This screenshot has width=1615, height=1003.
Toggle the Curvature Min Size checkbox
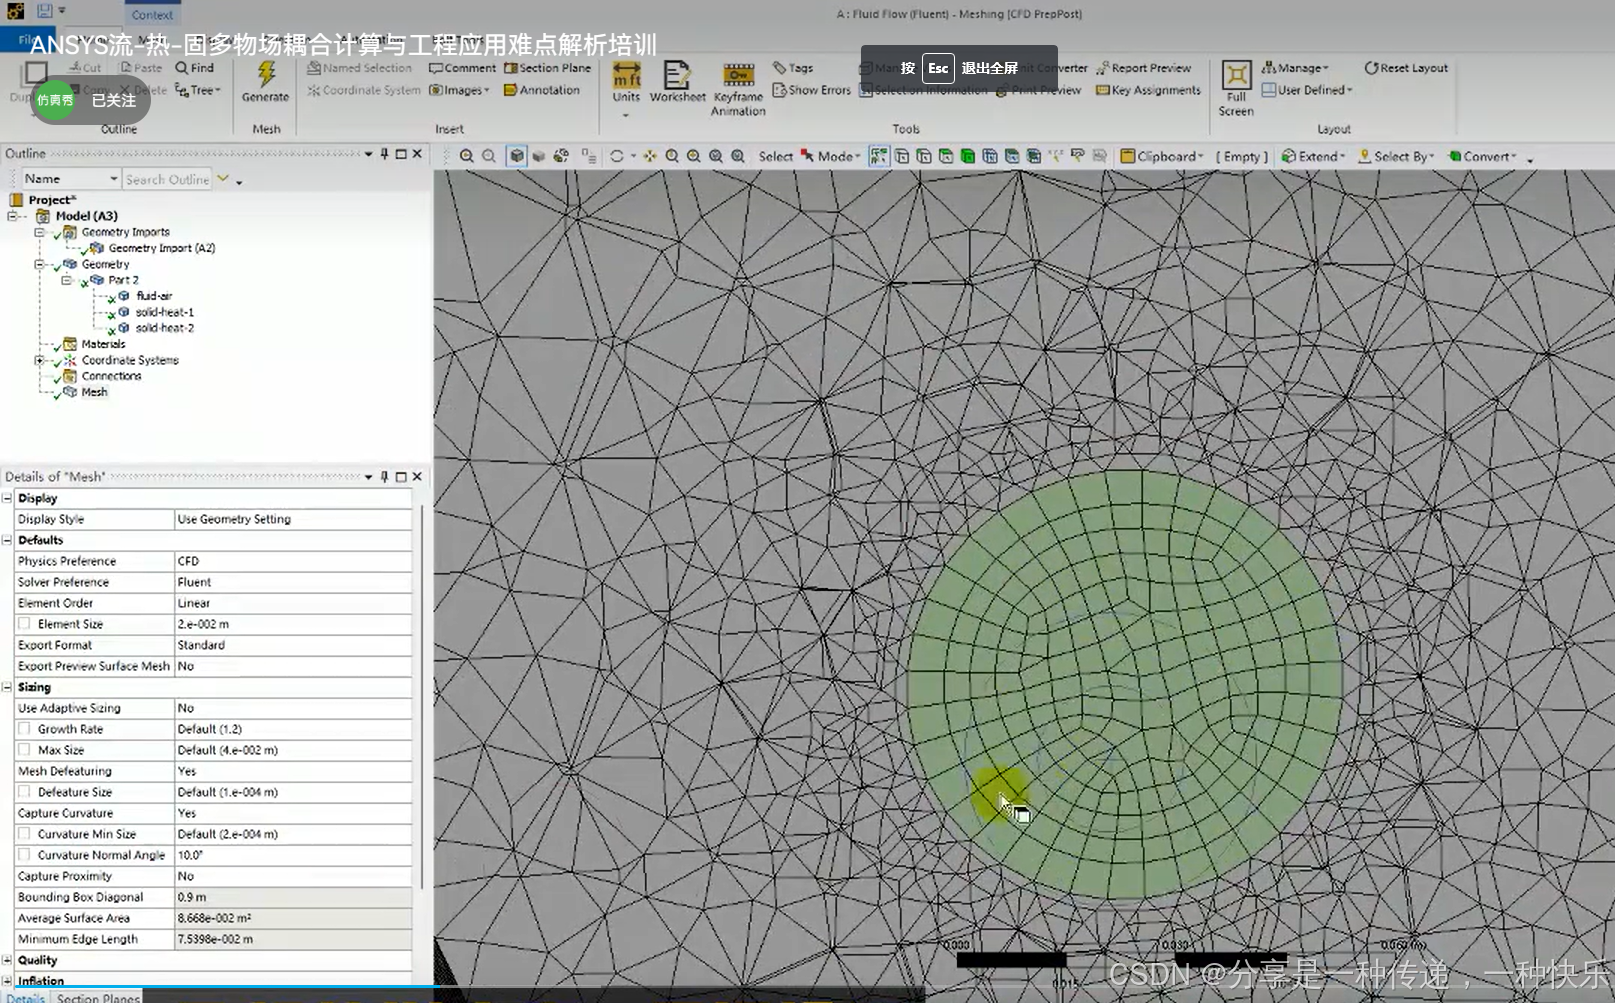point(24,834)
